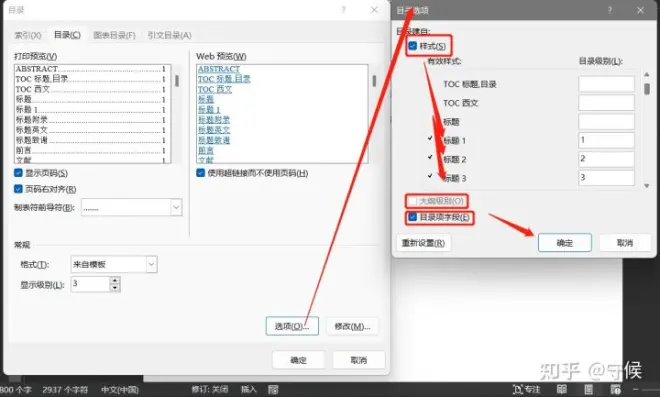Click 重新设置(R) button

pos(423,243)
